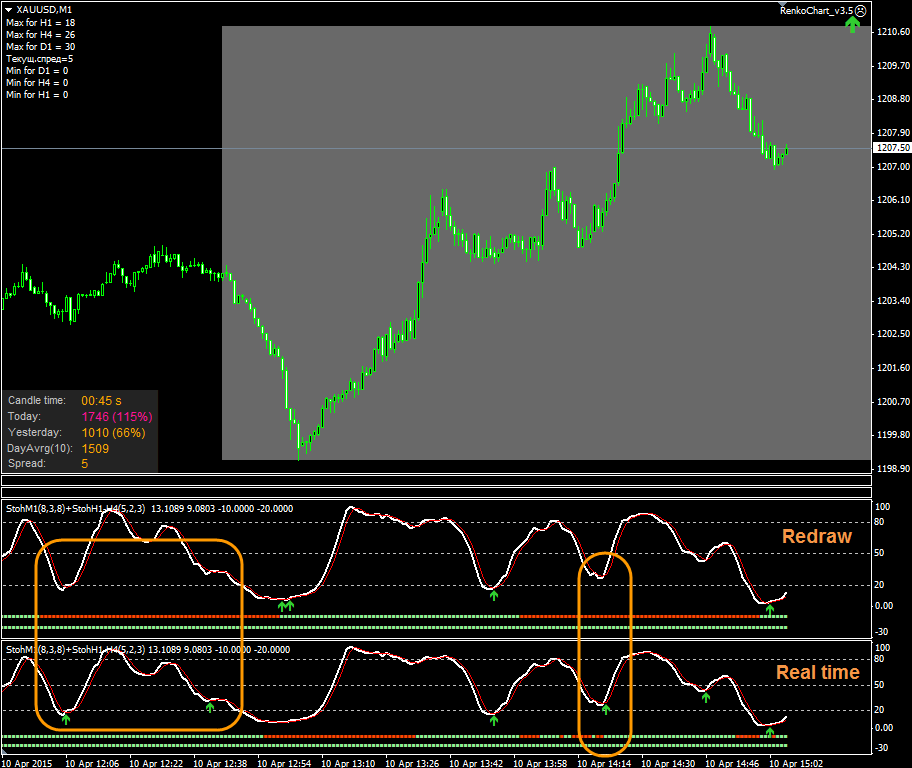Click the sad smiley expert advisor status icon
912x768 pixels.
coord(861,10)
